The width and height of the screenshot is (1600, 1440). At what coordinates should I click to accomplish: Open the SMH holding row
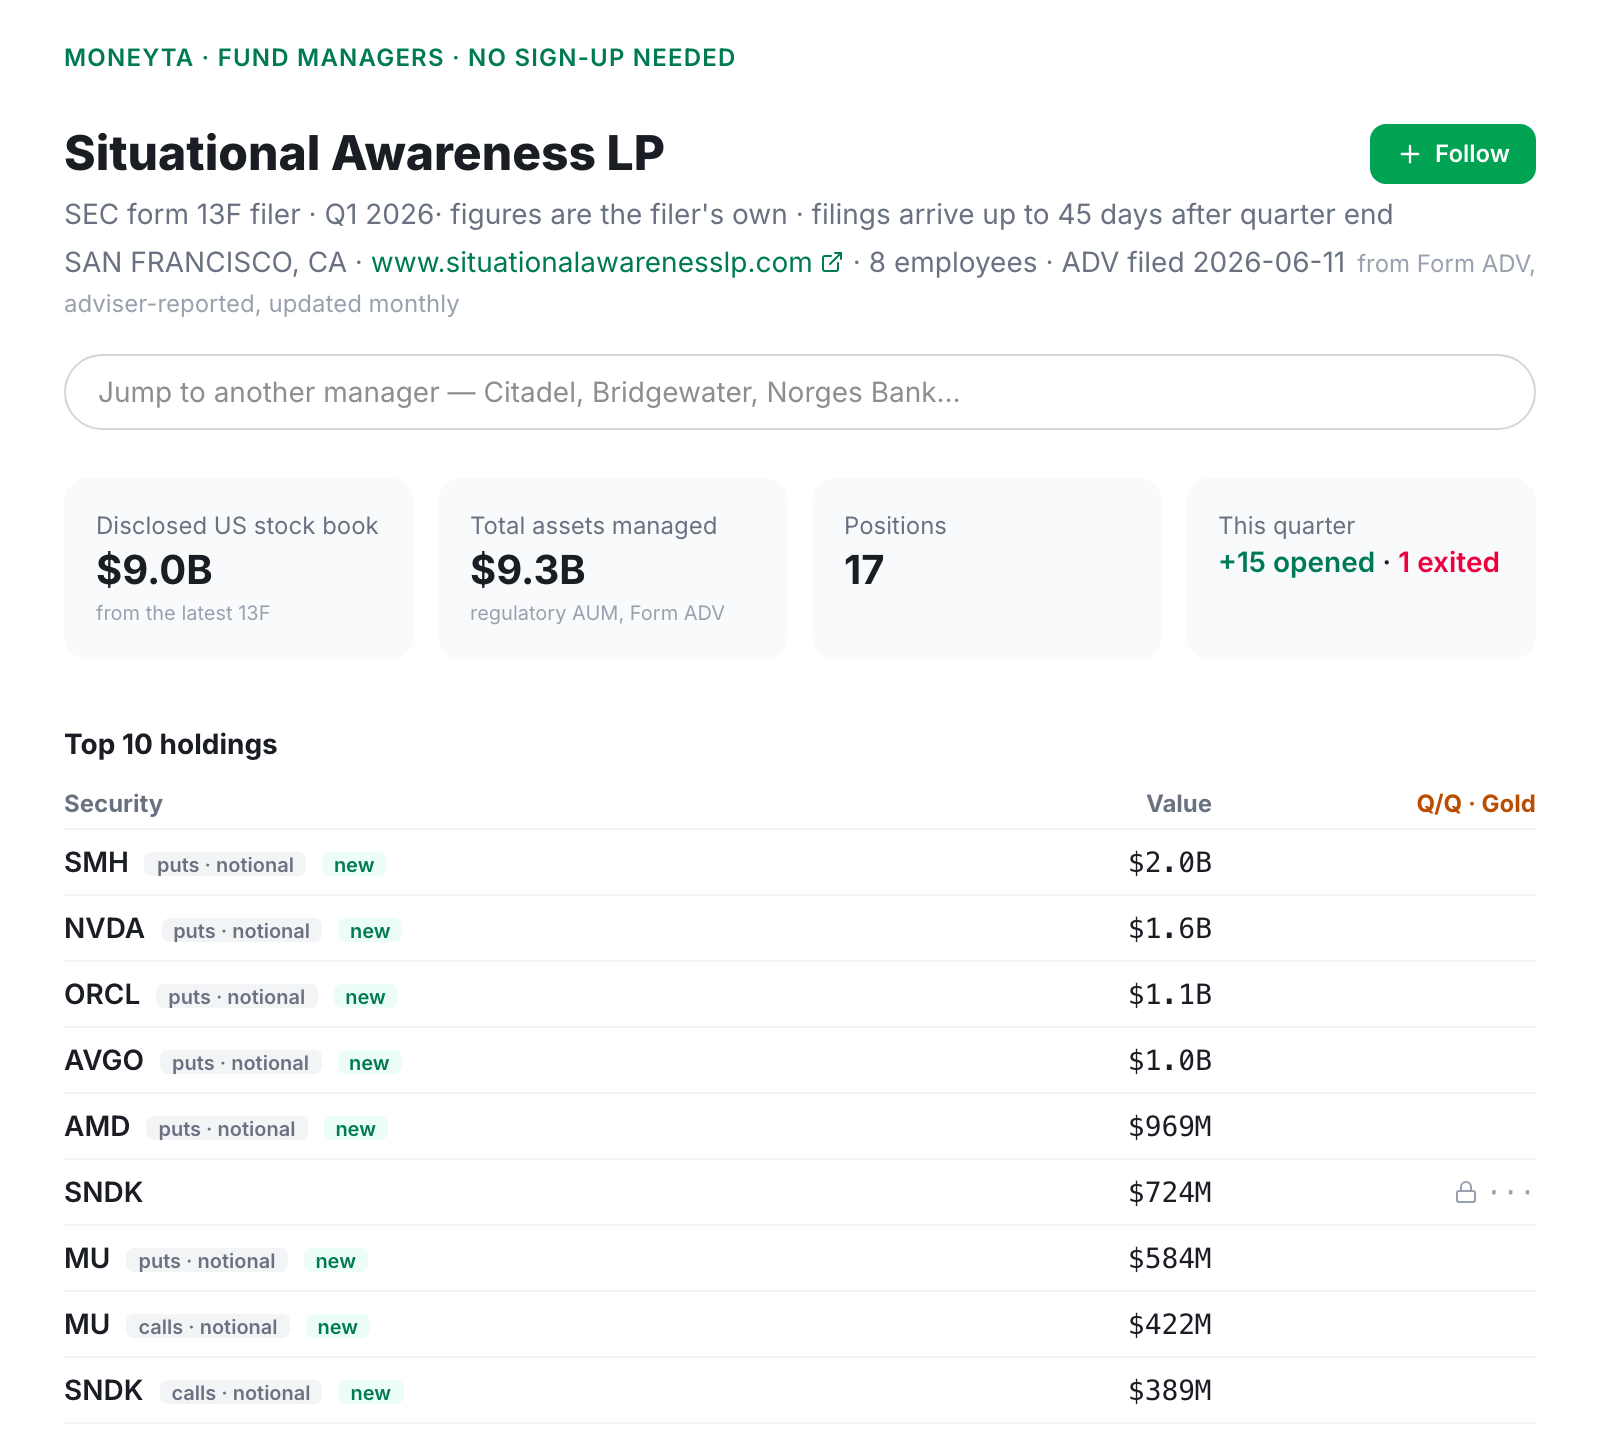[800, 862]
